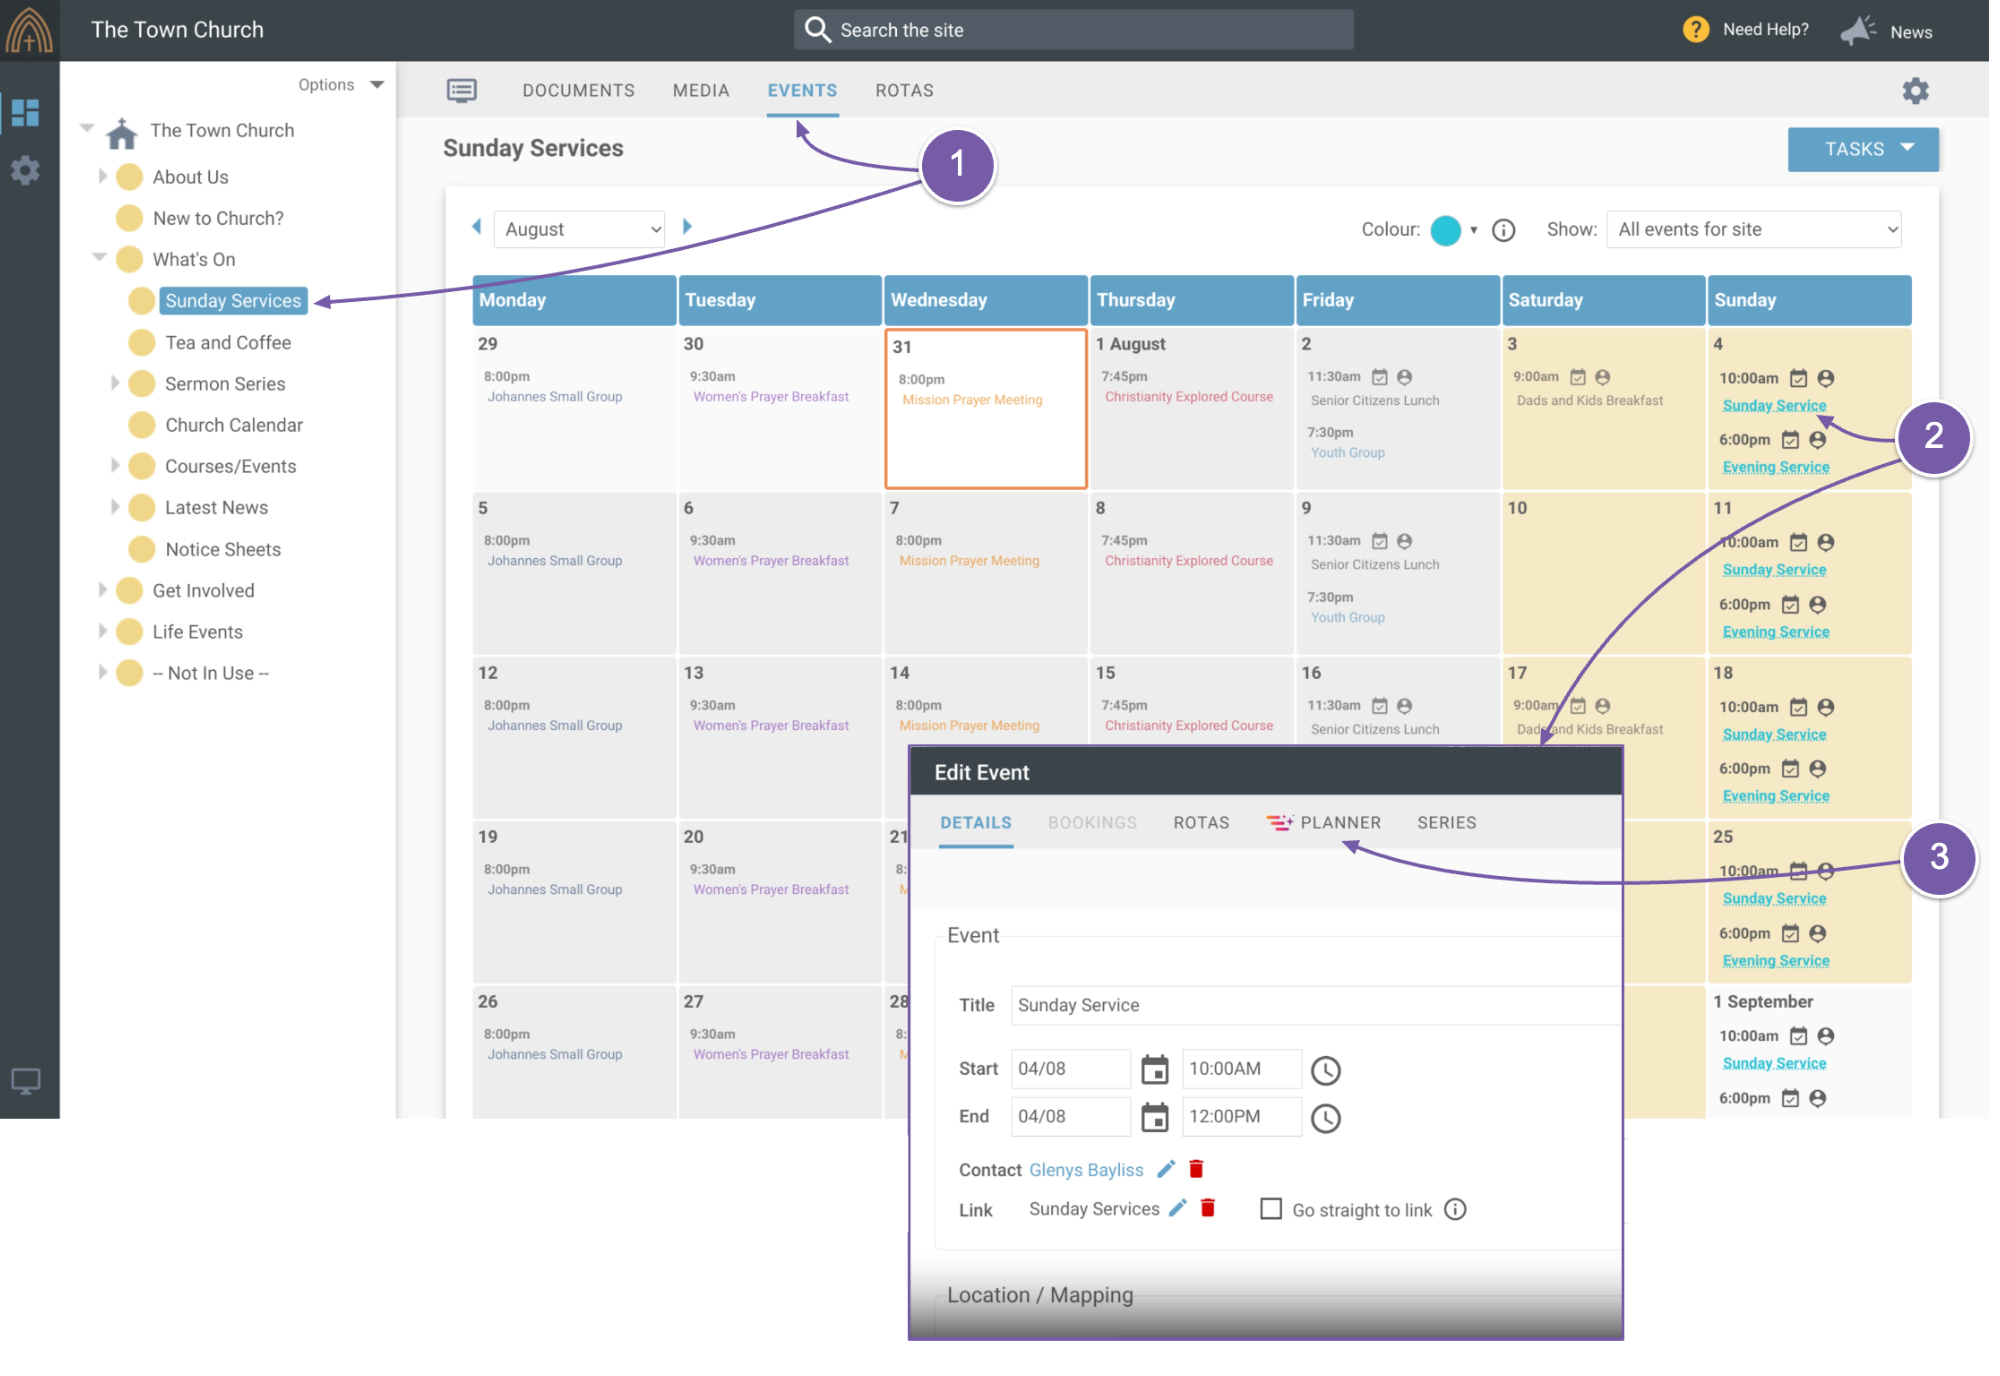Expand the About Us tree node
This screenshot has width=2000, height=1376.
[102, 177]
